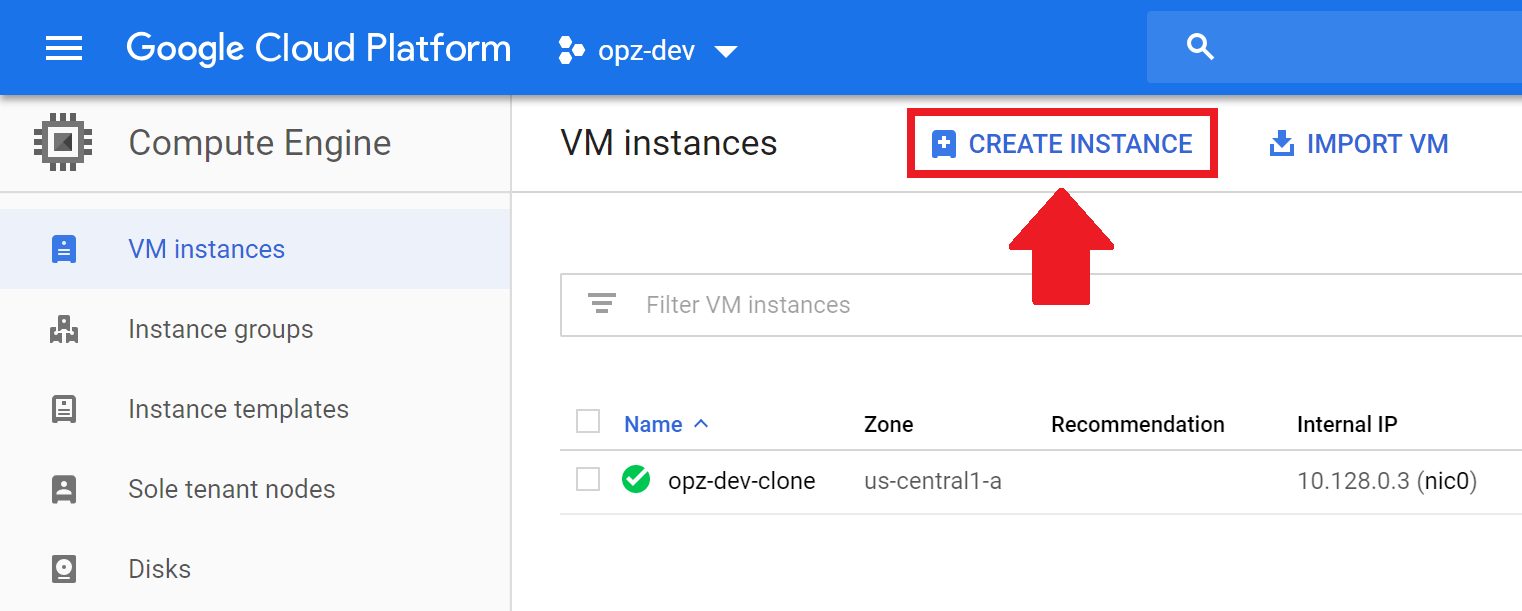The image size is (1522, 611).
Task: Click the us-central1-a zone cell
Action: tap(933, 481)
